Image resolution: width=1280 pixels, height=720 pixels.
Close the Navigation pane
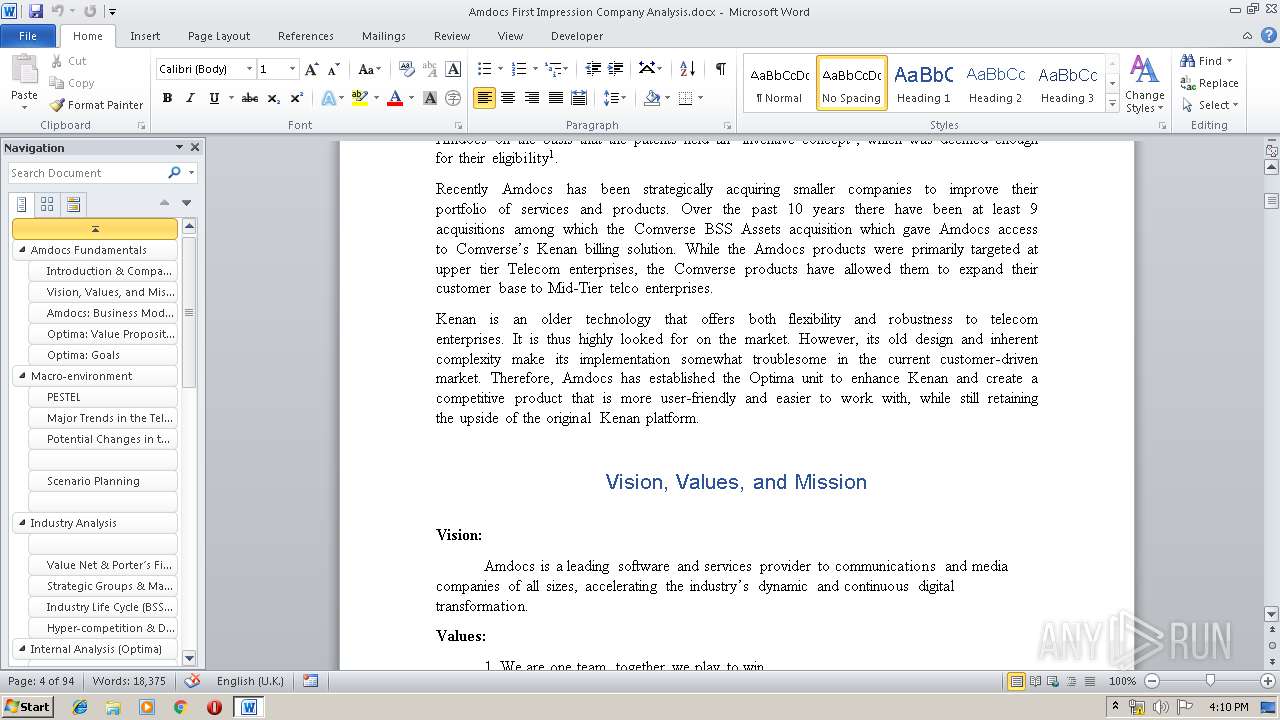pos(195,147)
